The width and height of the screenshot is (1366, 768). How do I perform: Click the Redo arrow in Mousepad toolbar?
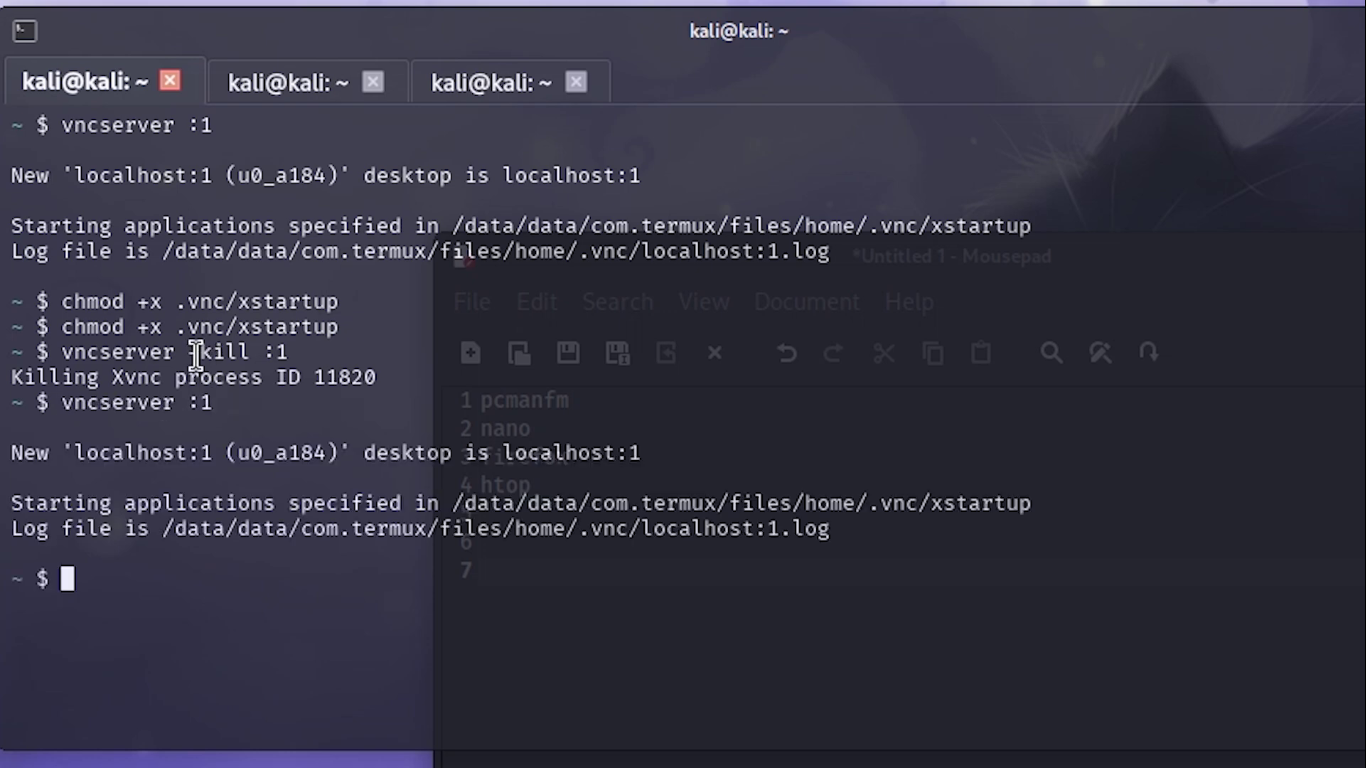pos(833,352)
